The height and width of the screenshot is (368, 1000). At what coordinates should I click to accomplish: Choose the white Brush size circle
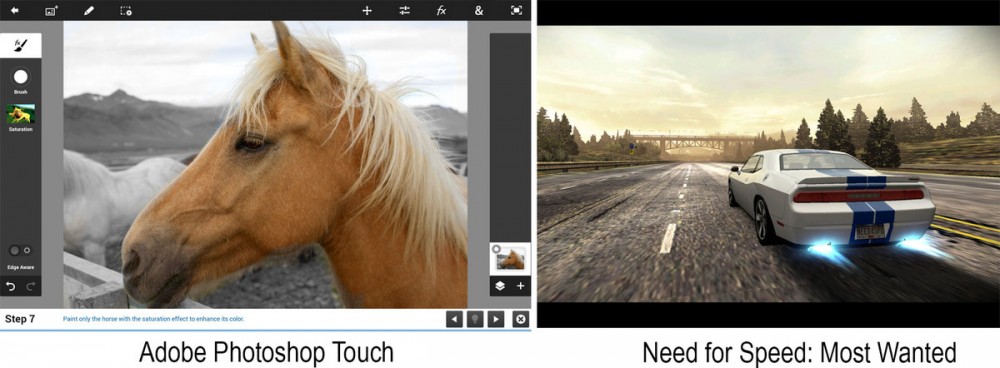coord(21,77)
